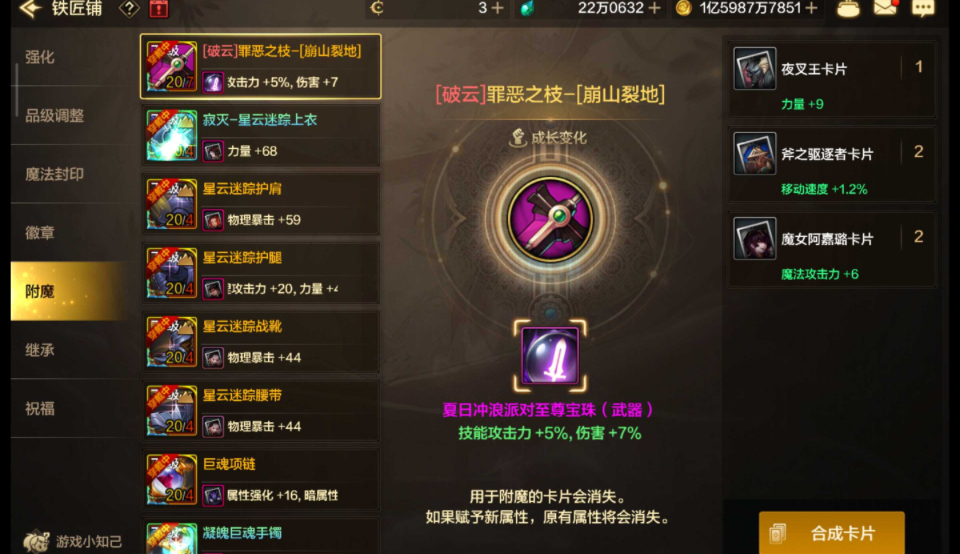The height and width of the screenshot is (554, 960).
Task: Open the chat bubble icon
Action: (x=923, y=9)
